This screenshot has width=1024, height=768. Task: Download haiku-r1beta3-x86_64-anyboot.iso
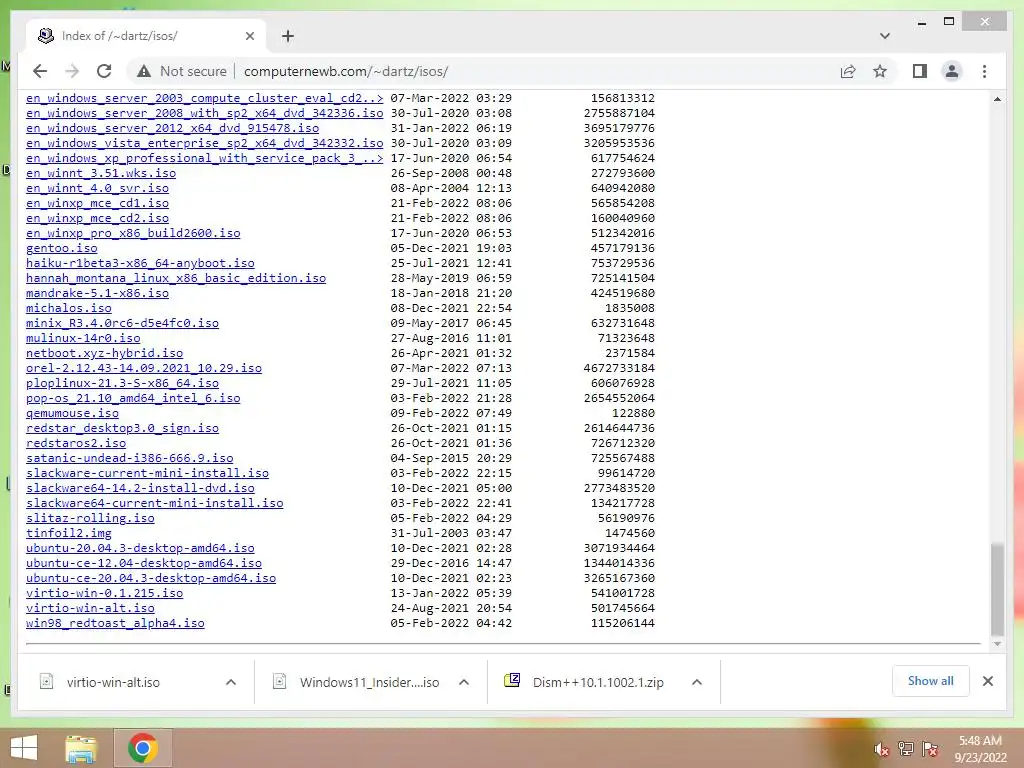coord(140,263)
